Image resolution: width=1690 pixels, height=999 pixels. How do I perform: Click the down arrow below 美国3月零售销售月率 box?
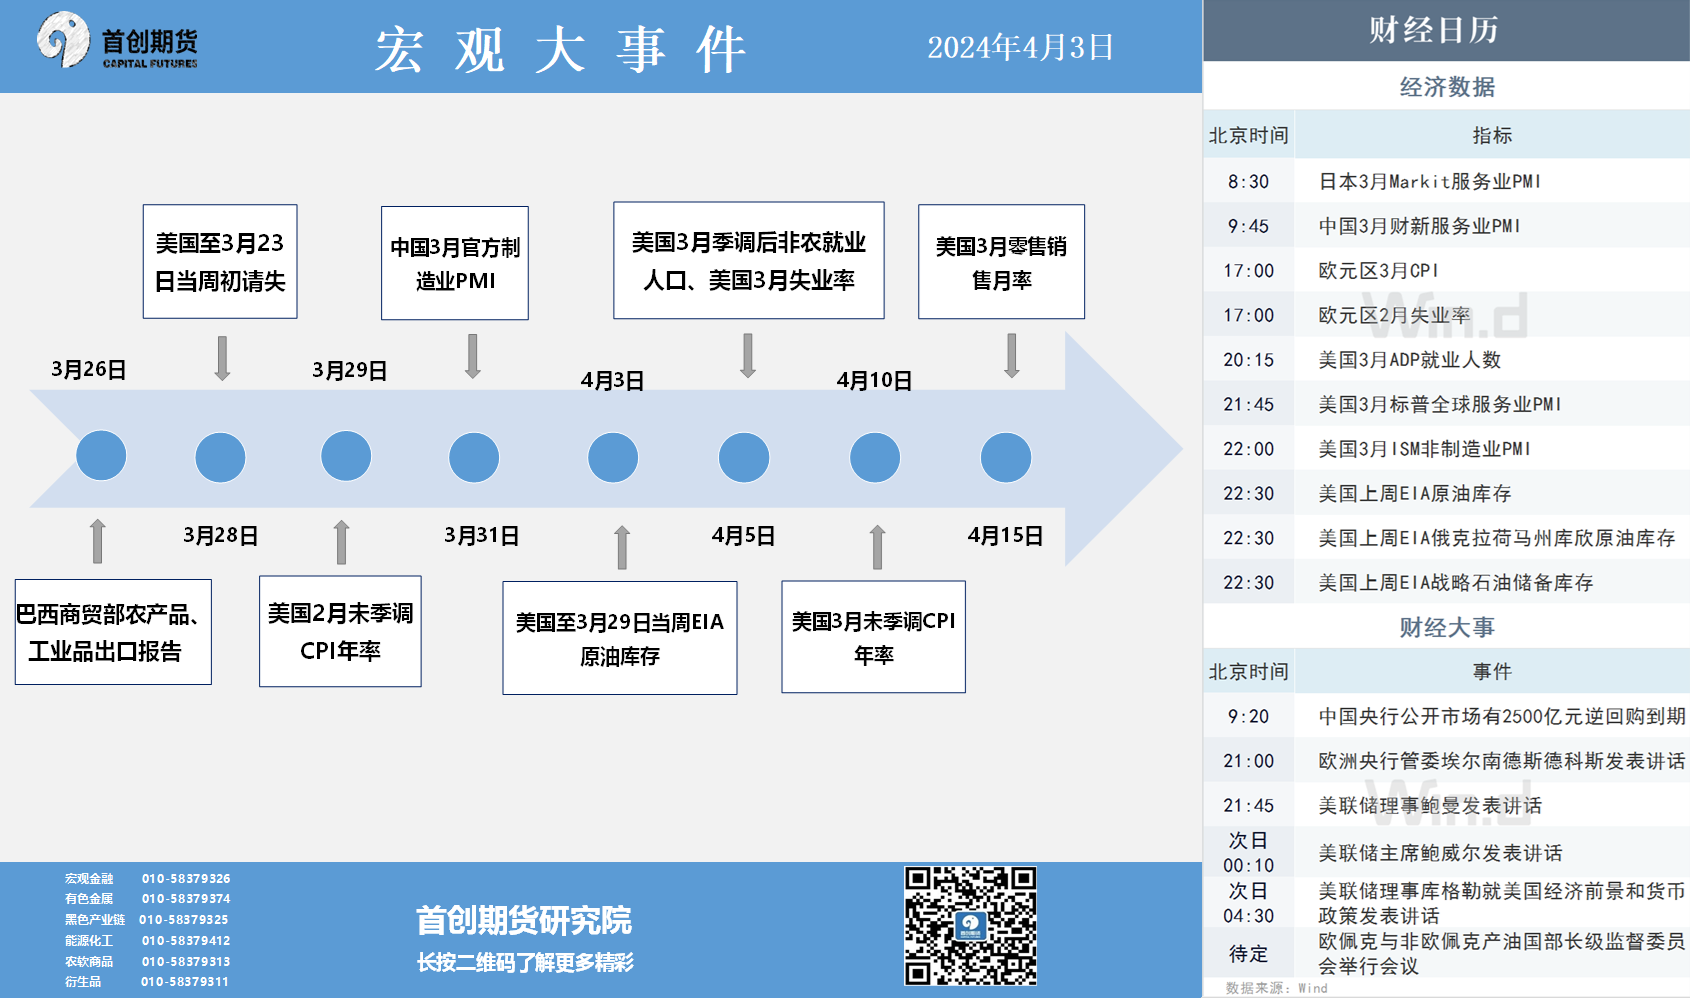pyautogui.click(x=1012, y=356)
